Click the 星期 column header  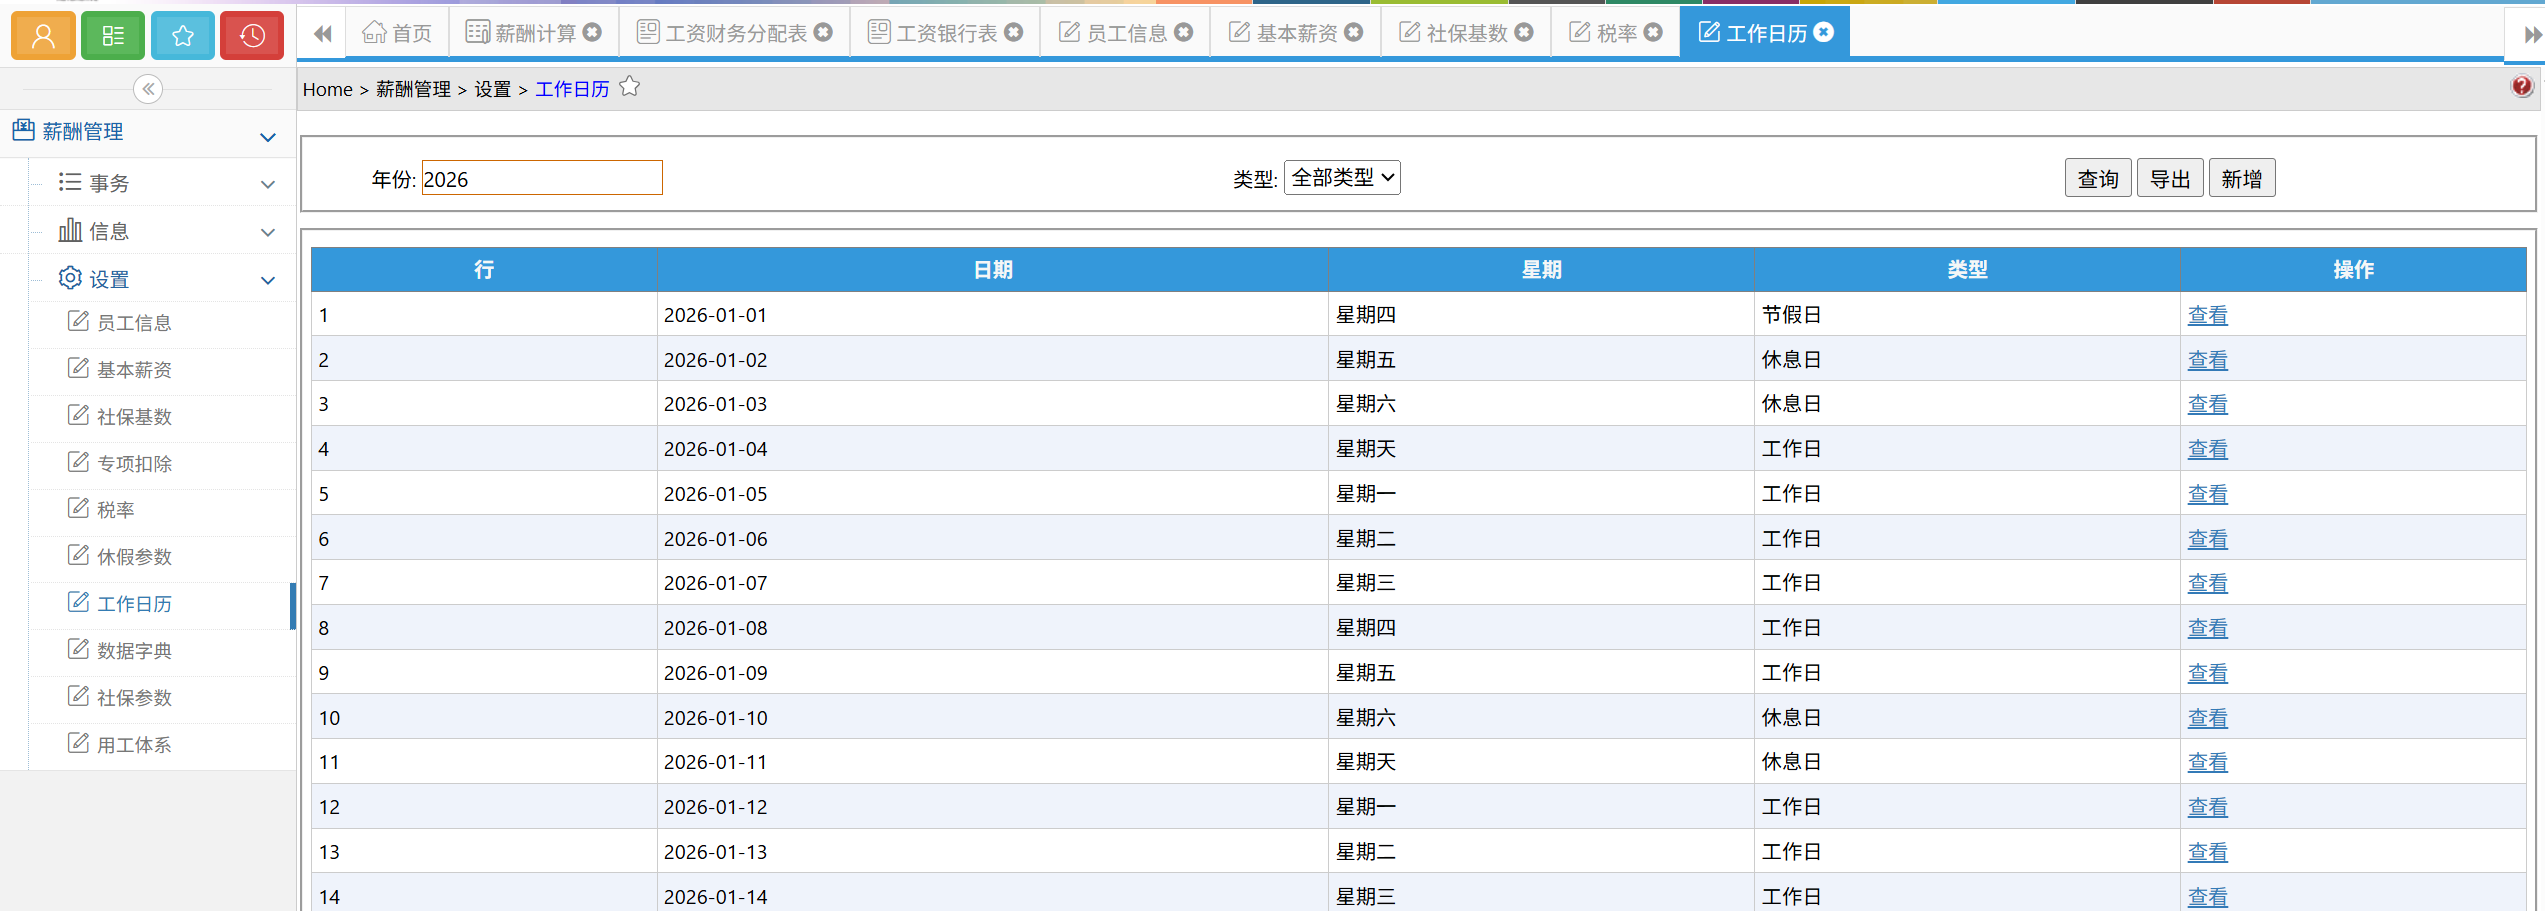[1542, 270]
